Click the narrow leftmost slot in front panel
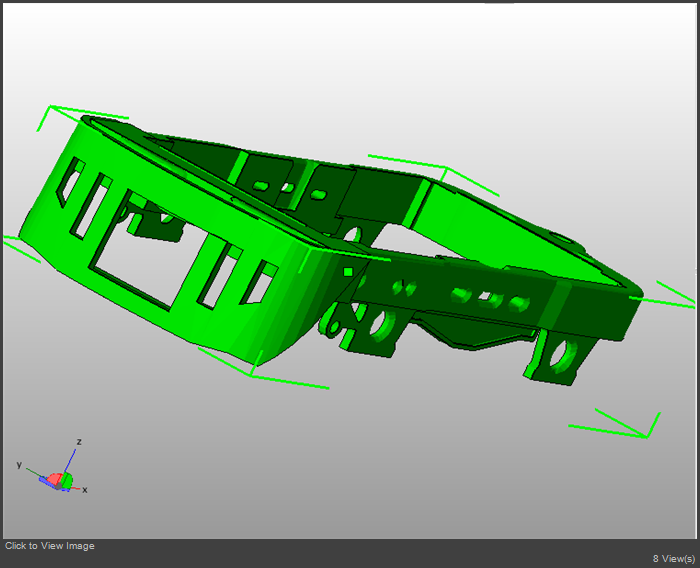 (x=69, y=183)
